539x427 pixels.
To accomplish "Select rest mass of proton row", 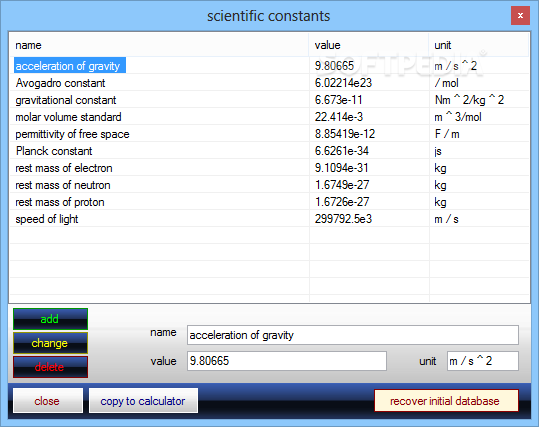I will 270,202.
